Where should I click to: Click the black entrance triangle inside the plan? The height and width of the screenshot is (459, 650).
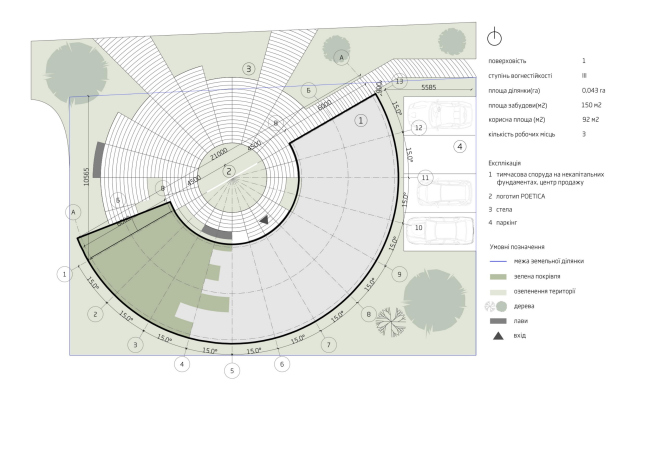[x=264, y=218]
